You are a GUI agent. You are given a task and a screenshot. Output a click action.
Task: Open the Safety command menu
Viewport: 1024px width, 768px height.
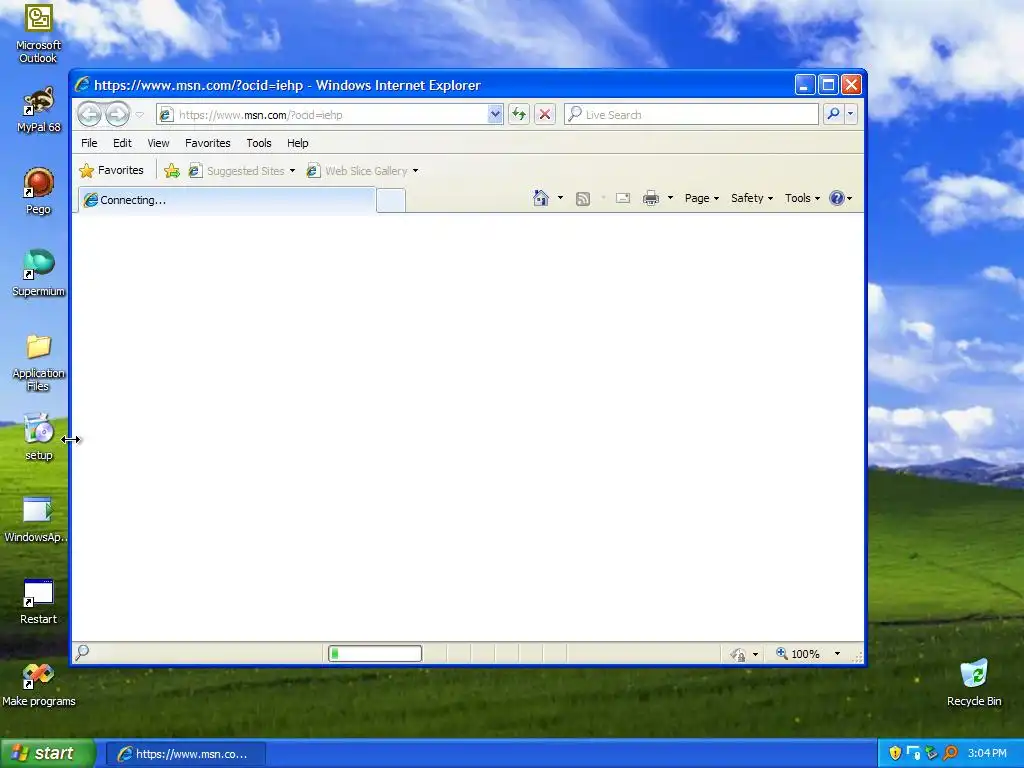coord(752,198)
